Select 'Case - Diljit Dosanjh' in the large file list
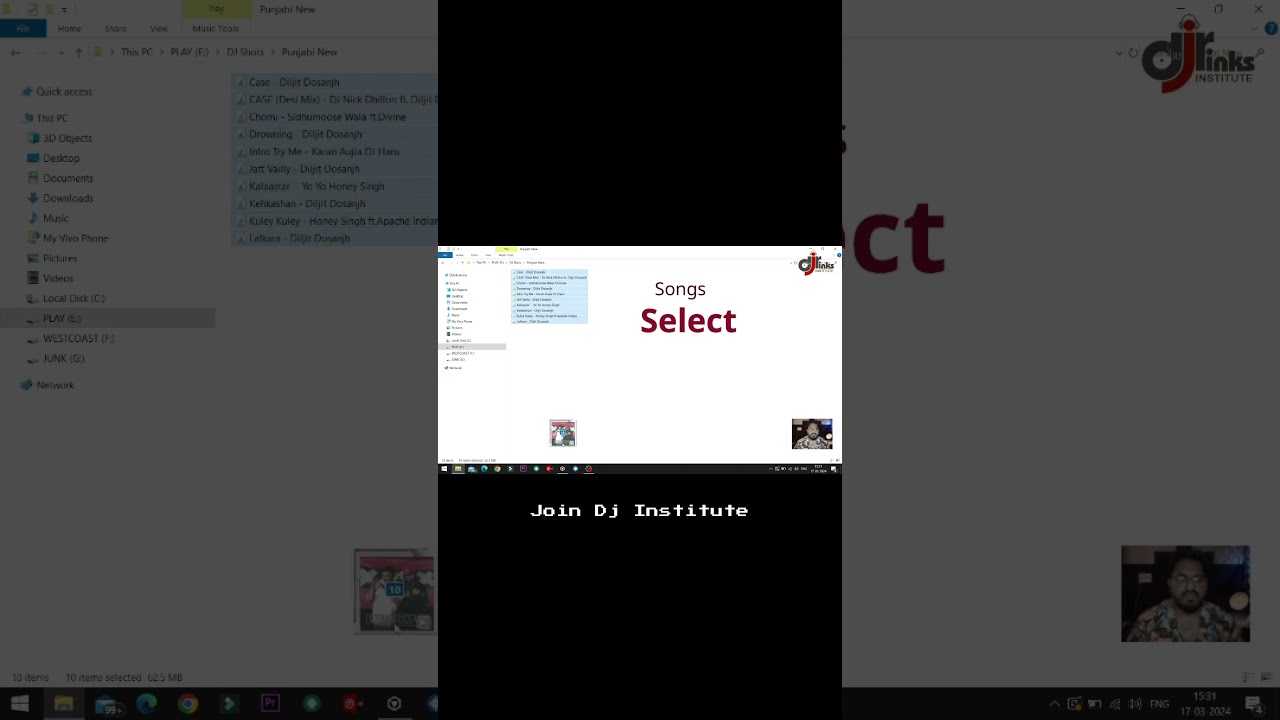The height and width of the screenshot is (720, 1280). [334, 82]
